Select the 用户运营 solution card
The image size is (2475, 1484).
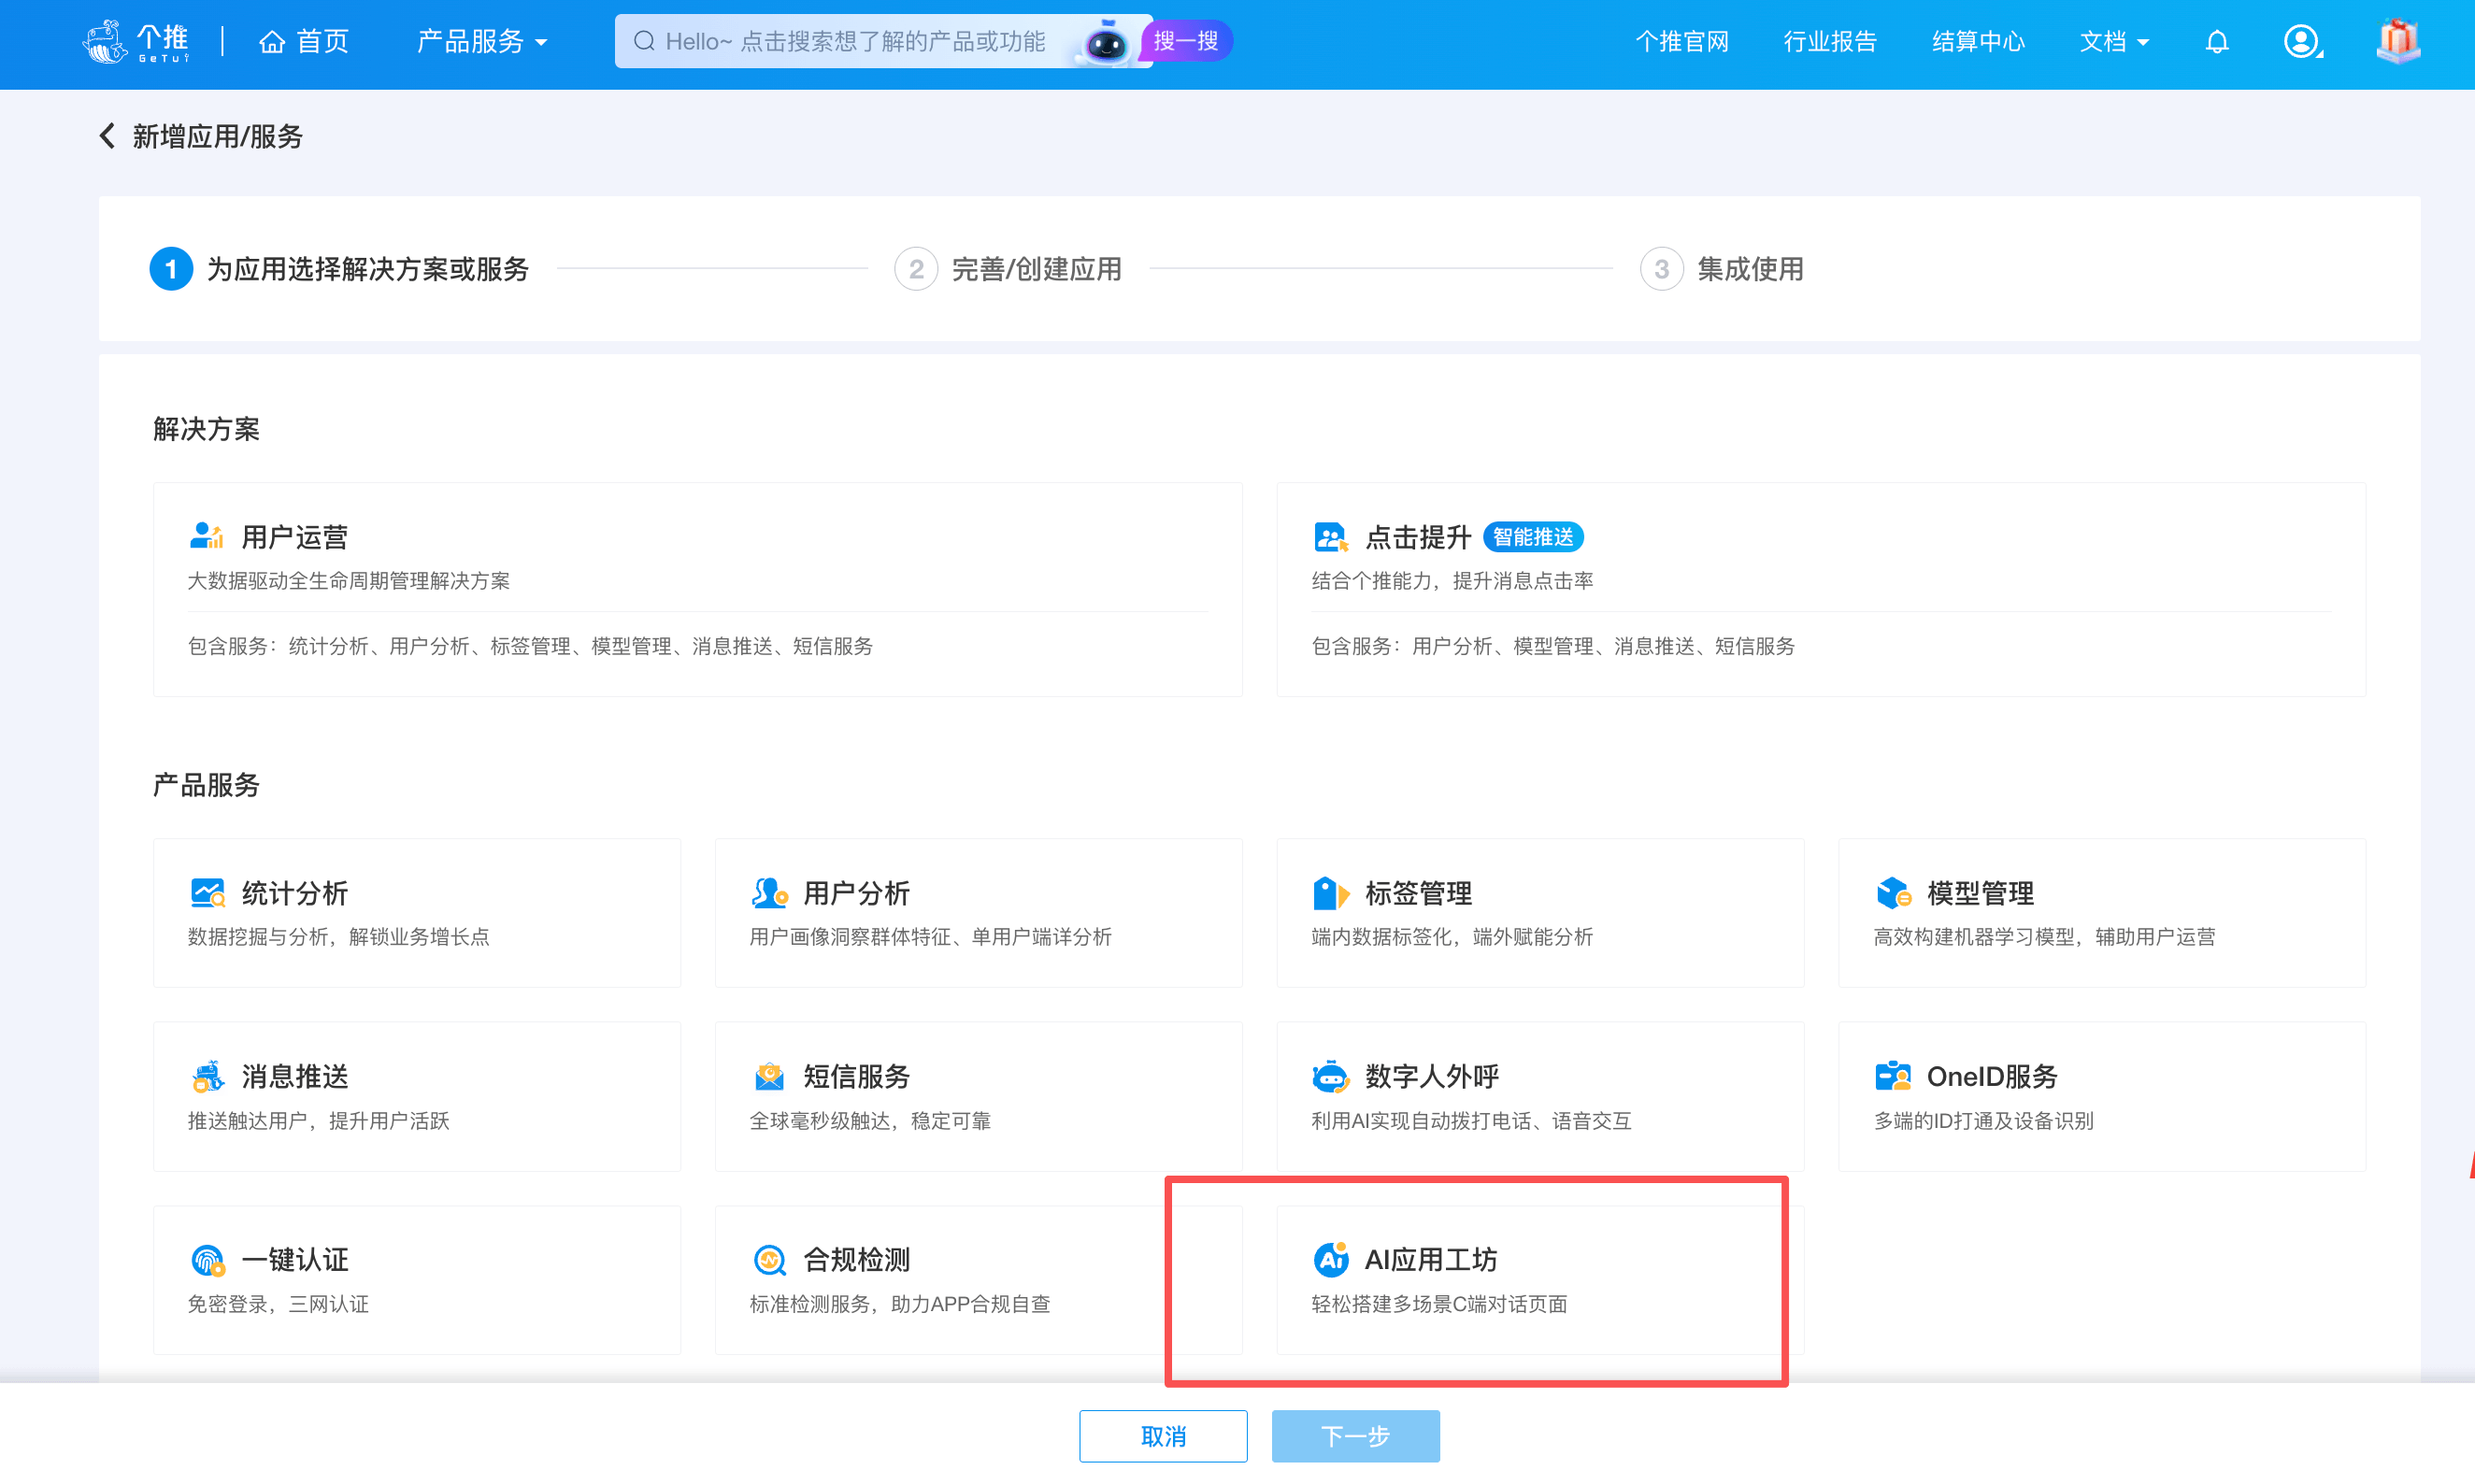[697, 589]
